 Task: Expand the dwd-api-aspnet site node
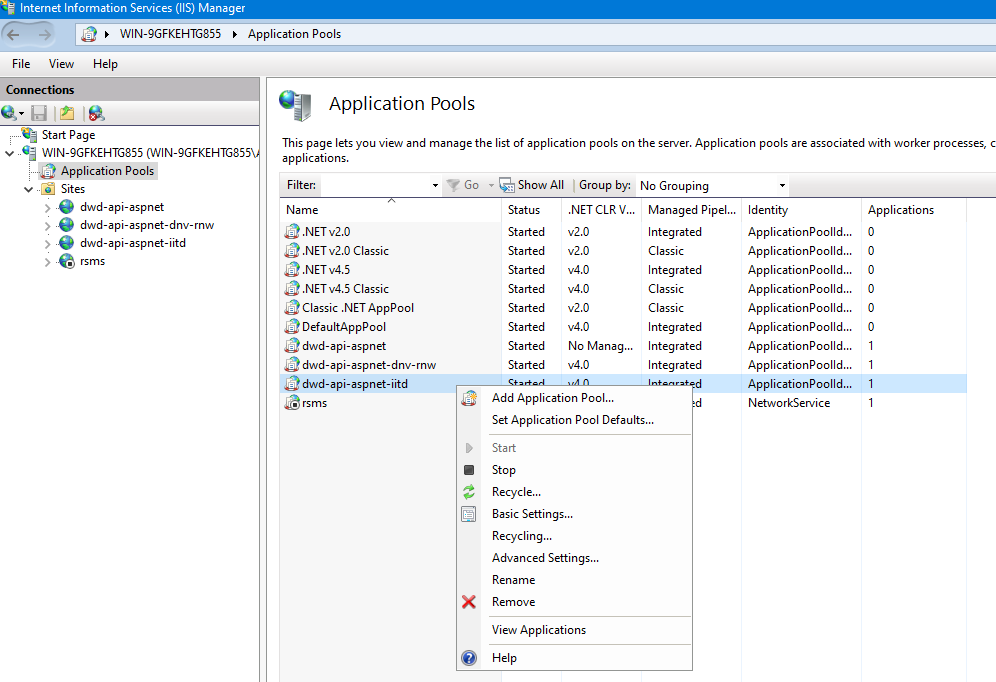click(x=48, y=208)
